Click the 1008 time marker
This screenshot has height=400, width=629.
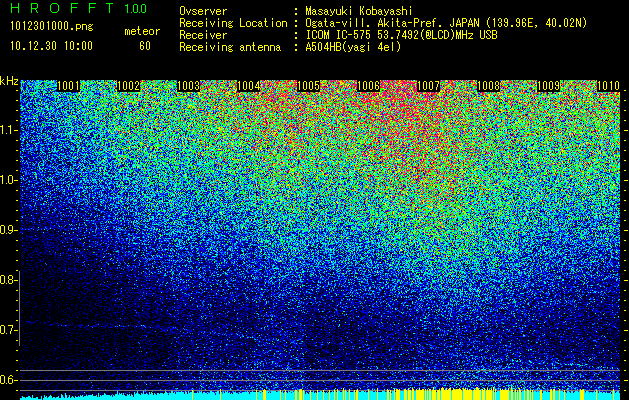click(489, 86)
